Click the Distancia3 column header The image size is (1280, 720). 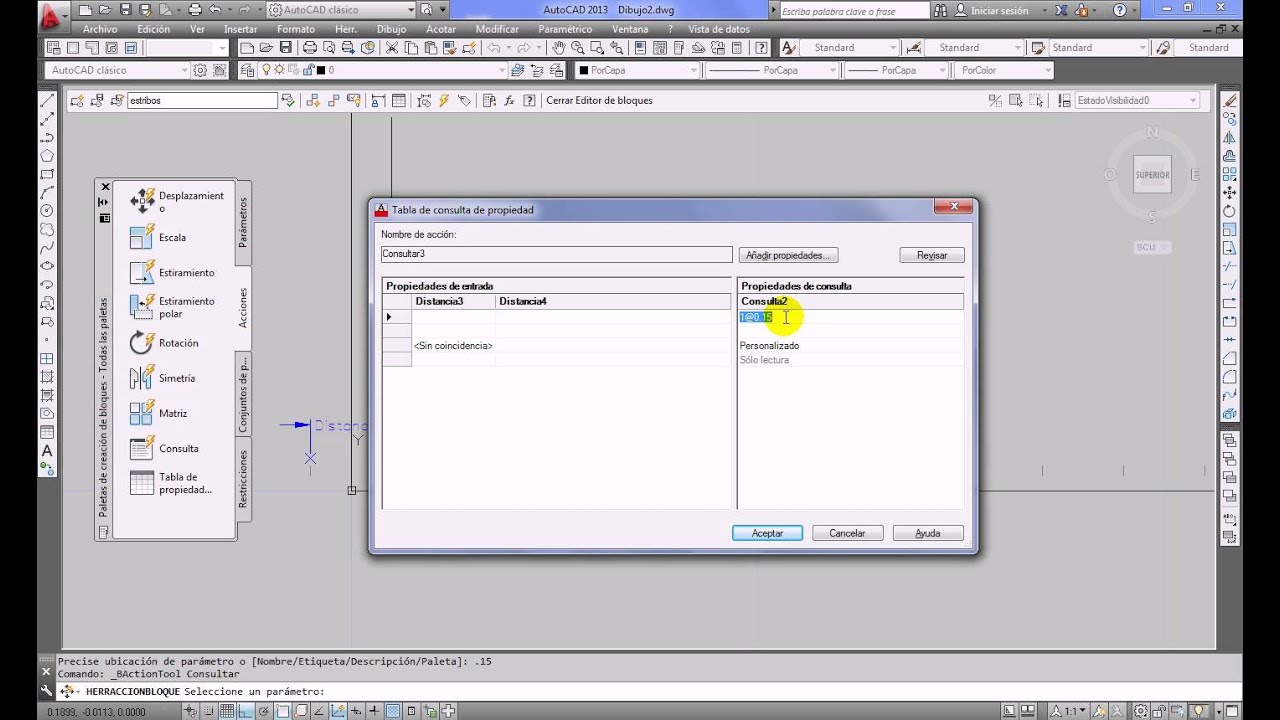[x=453, y=301]
